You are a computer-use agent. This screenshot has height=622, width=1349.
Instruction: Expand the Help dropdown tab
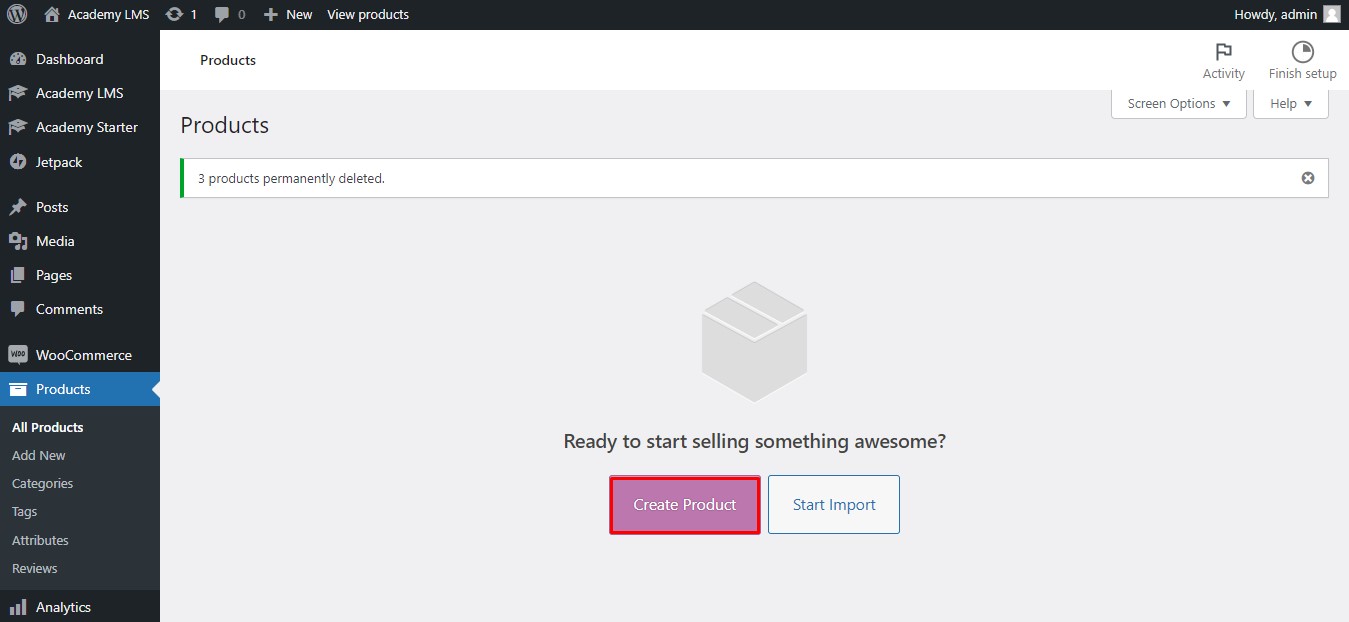(1291, 104)
